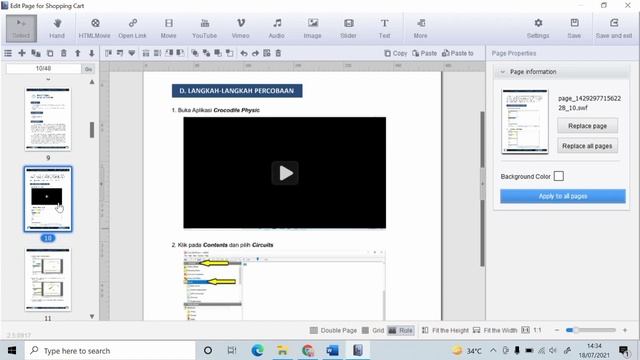Image resolution: width=640 pixels, height=360 pixels.
Task: Add an Open Link object
Action: pos(132,28)
